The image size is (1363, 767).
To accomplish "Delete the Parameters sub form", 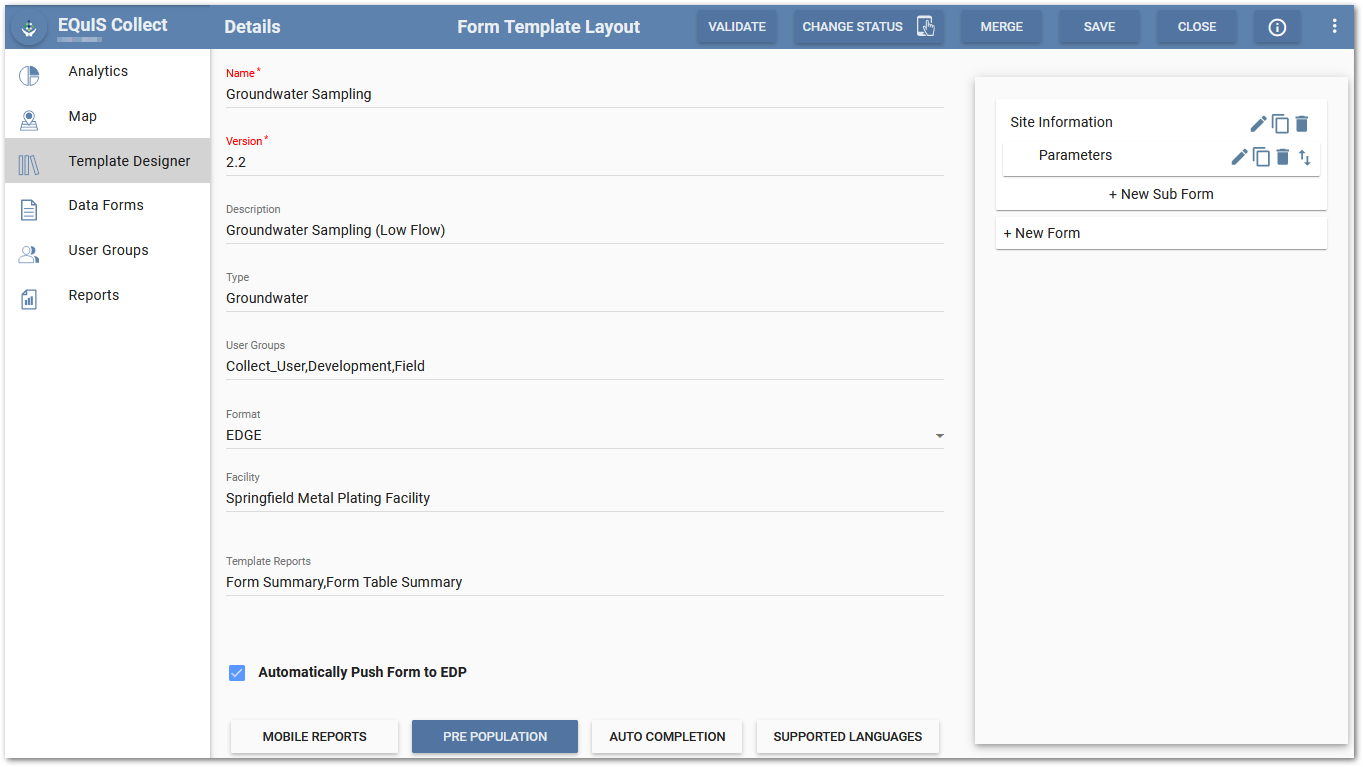I will pos(1282,157).
